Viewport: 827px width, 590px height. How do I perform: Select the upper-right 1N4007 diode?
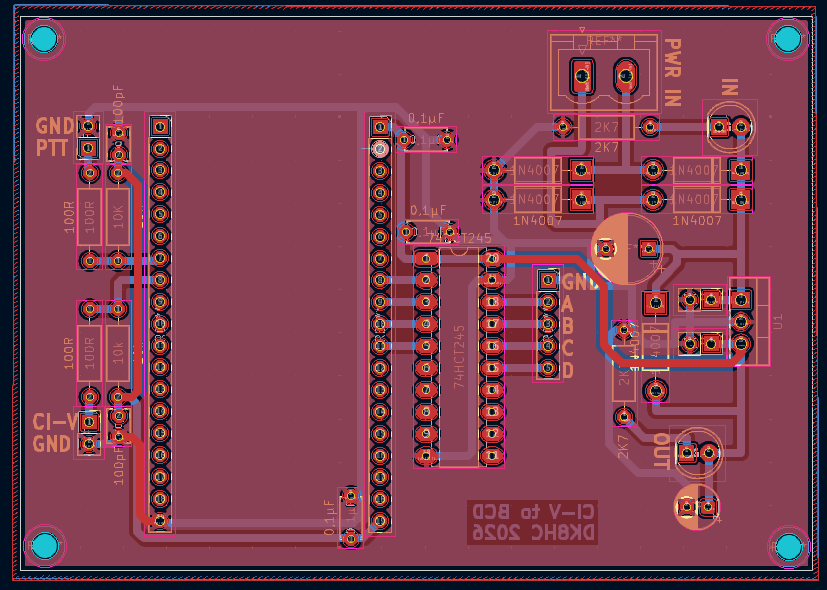click(x=697, y=170)
